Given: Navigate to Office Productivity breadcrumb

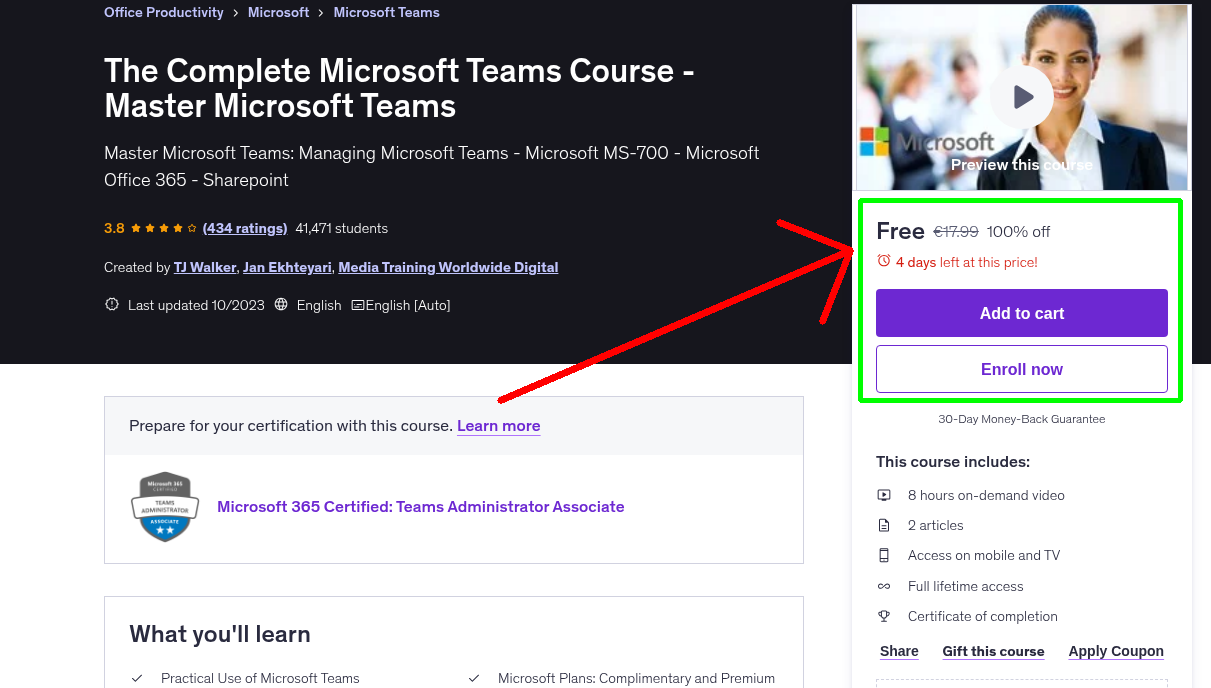Looking at the screenshot, I should 163,12.
